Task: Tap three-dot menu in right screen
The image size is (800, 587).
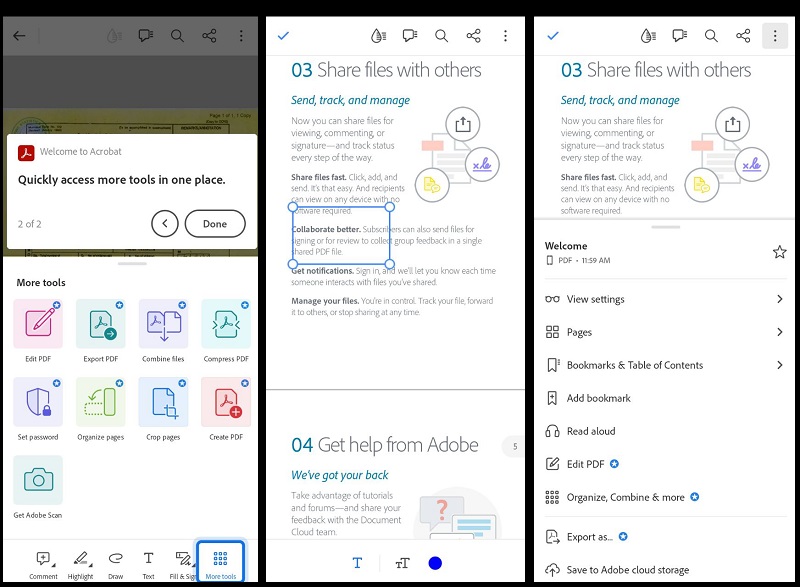Action: 775,36
